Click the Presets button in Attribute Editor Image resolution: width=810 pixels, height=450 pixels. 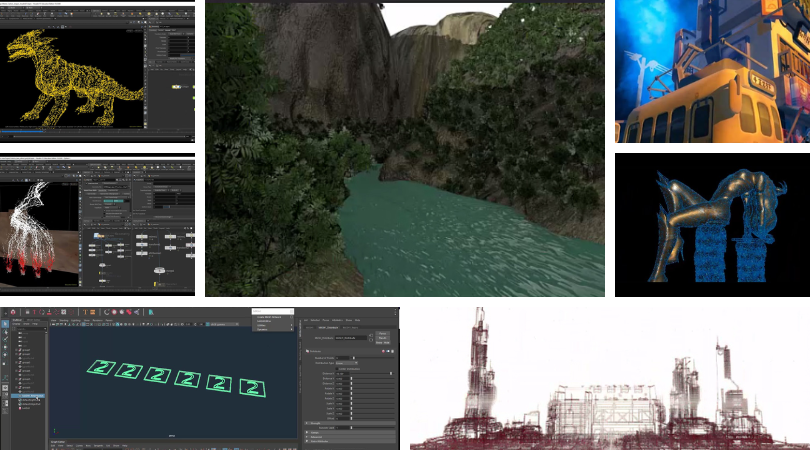[x=383, y=339]
